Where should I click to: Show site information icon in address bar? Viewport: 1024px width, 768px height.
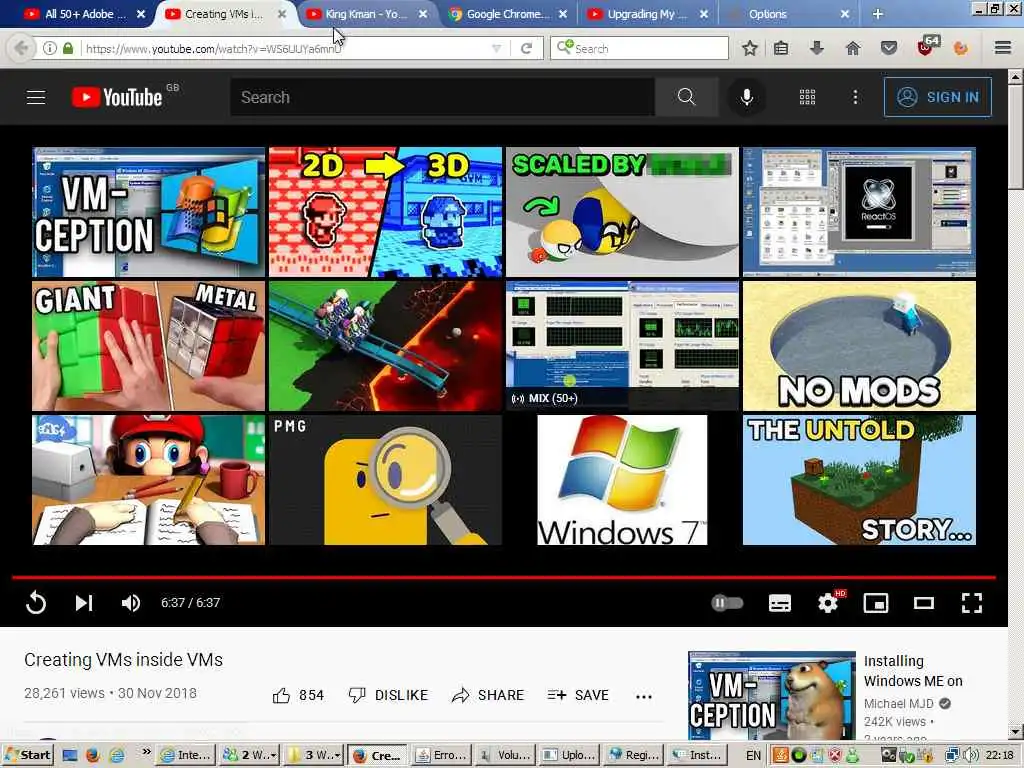(50, 48)
